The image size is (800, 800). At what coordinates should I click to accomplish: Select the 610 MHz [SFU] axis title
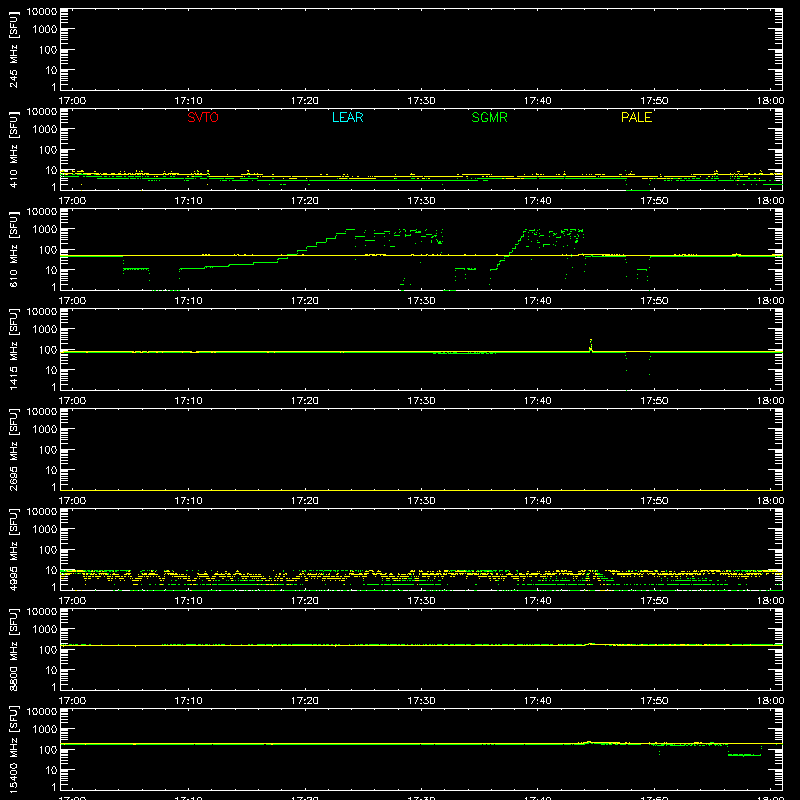click(x=13, y=250)
